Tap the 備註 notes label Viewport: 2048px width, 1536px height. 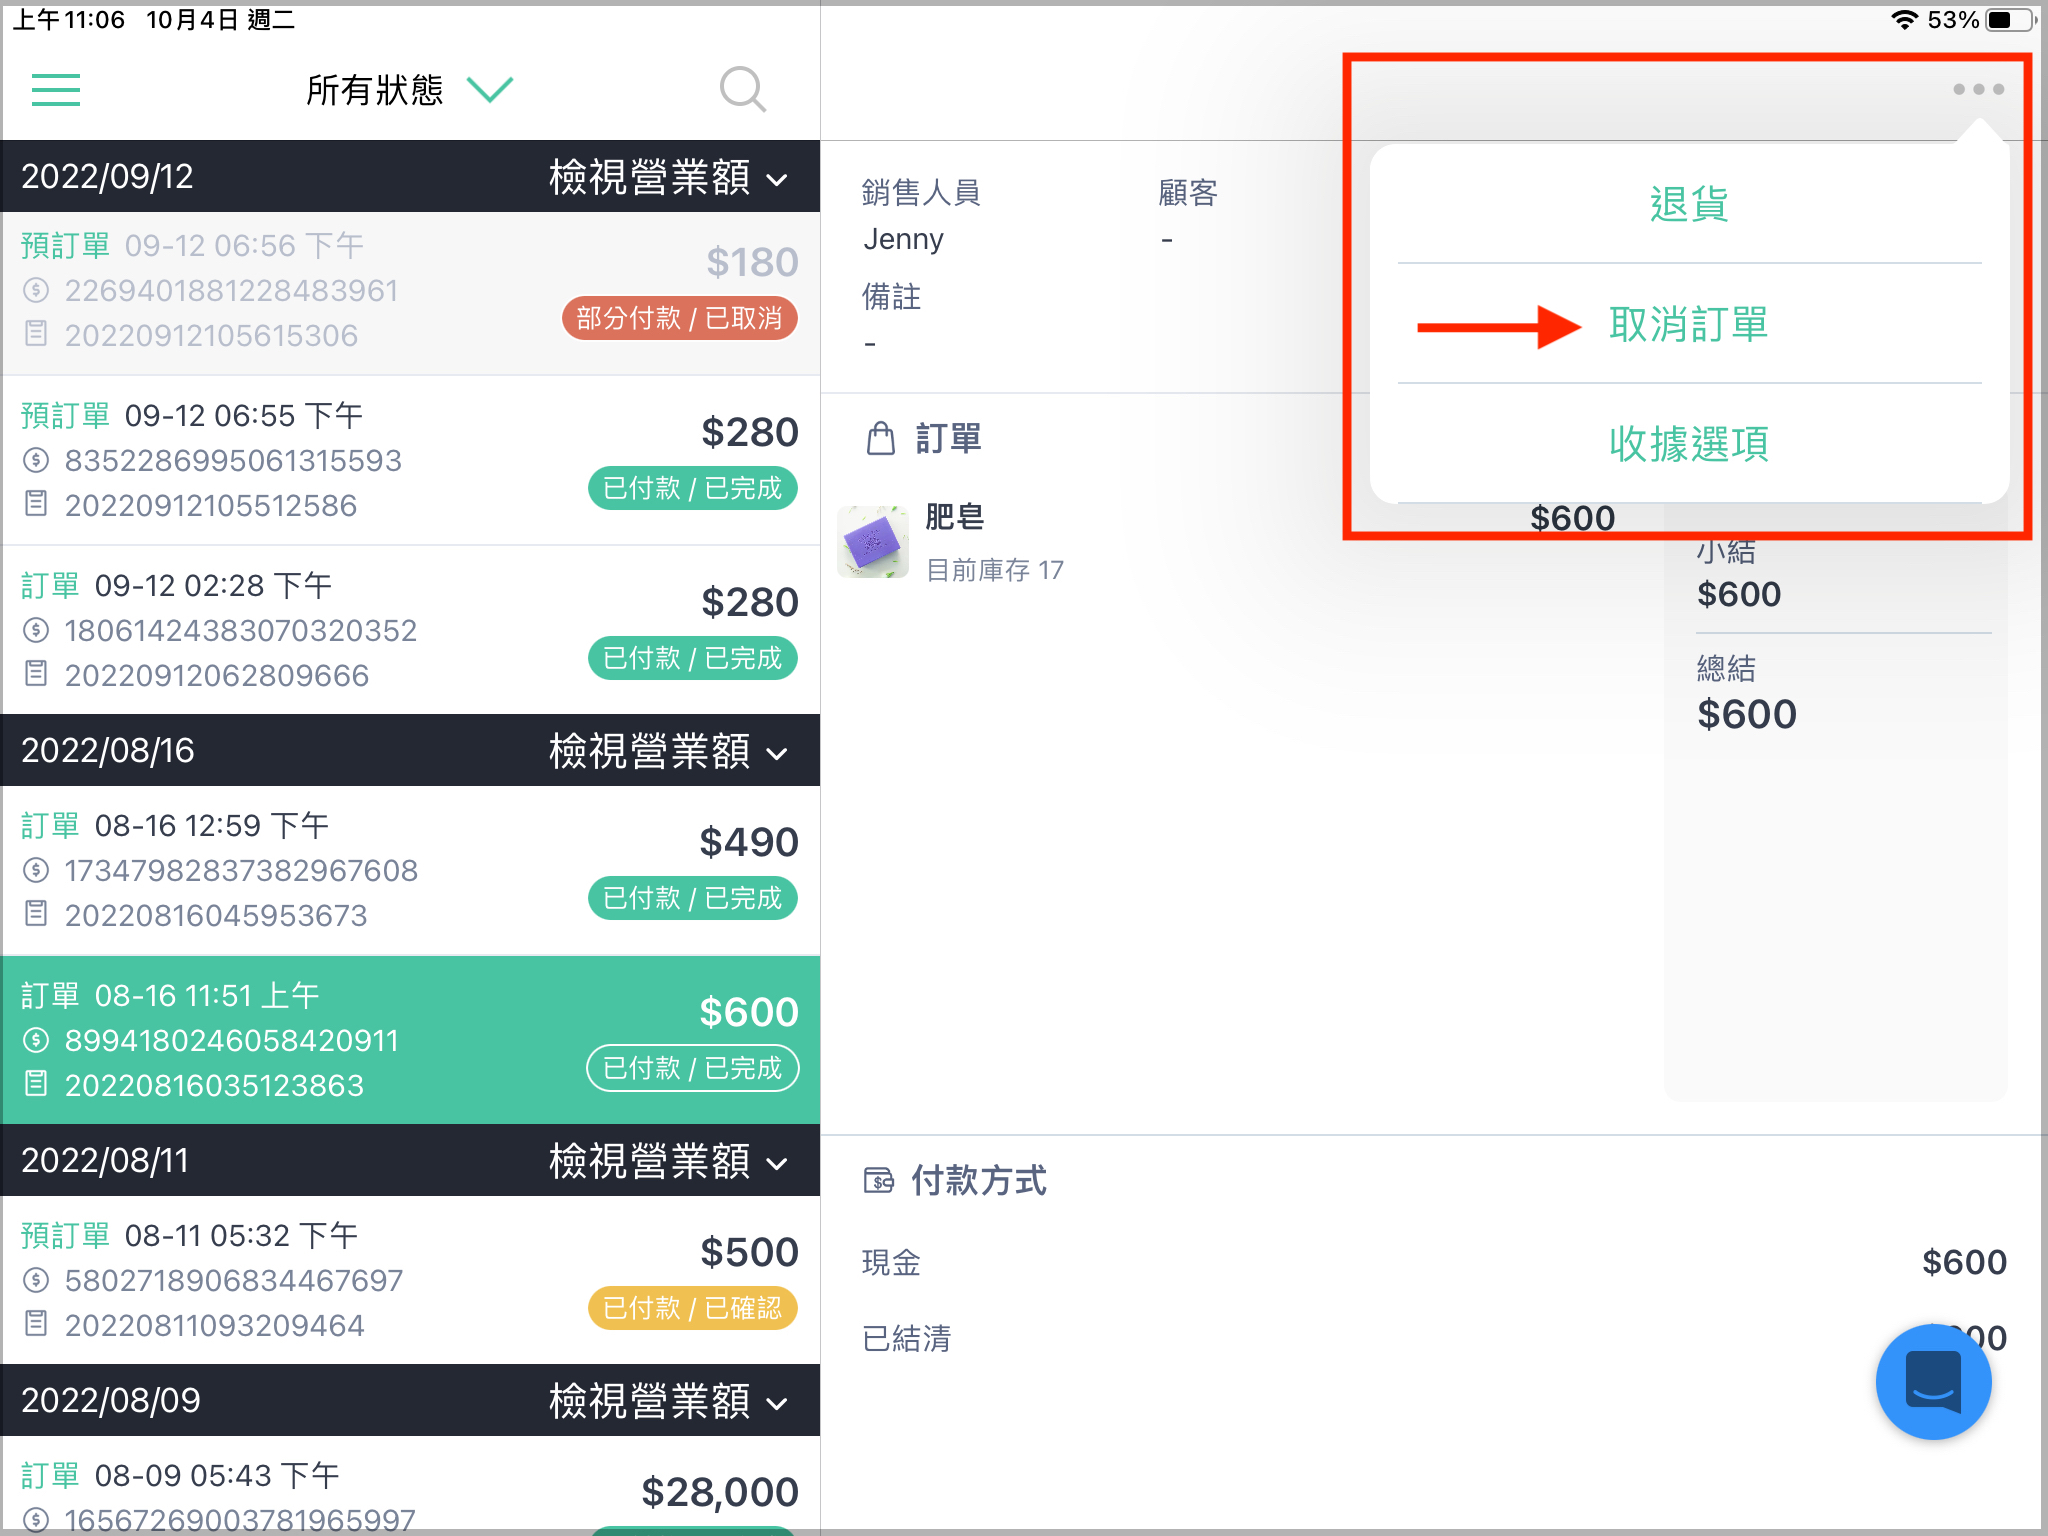[891, 297]
